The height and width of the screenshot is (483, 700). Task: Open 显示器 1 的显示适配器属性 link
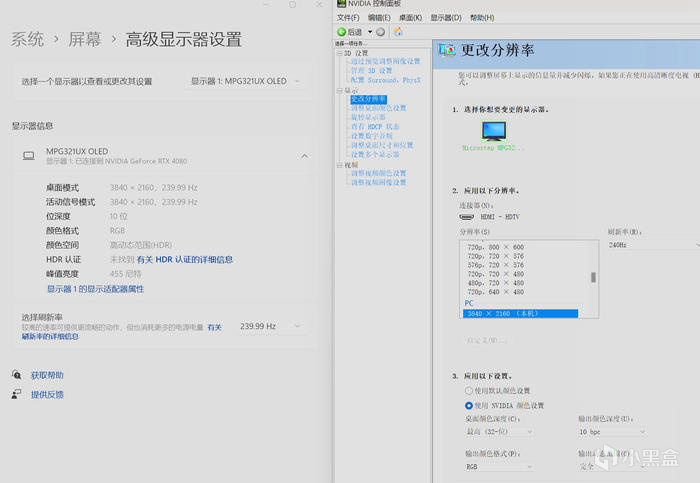pyautogui.click(x=96, y=289)
